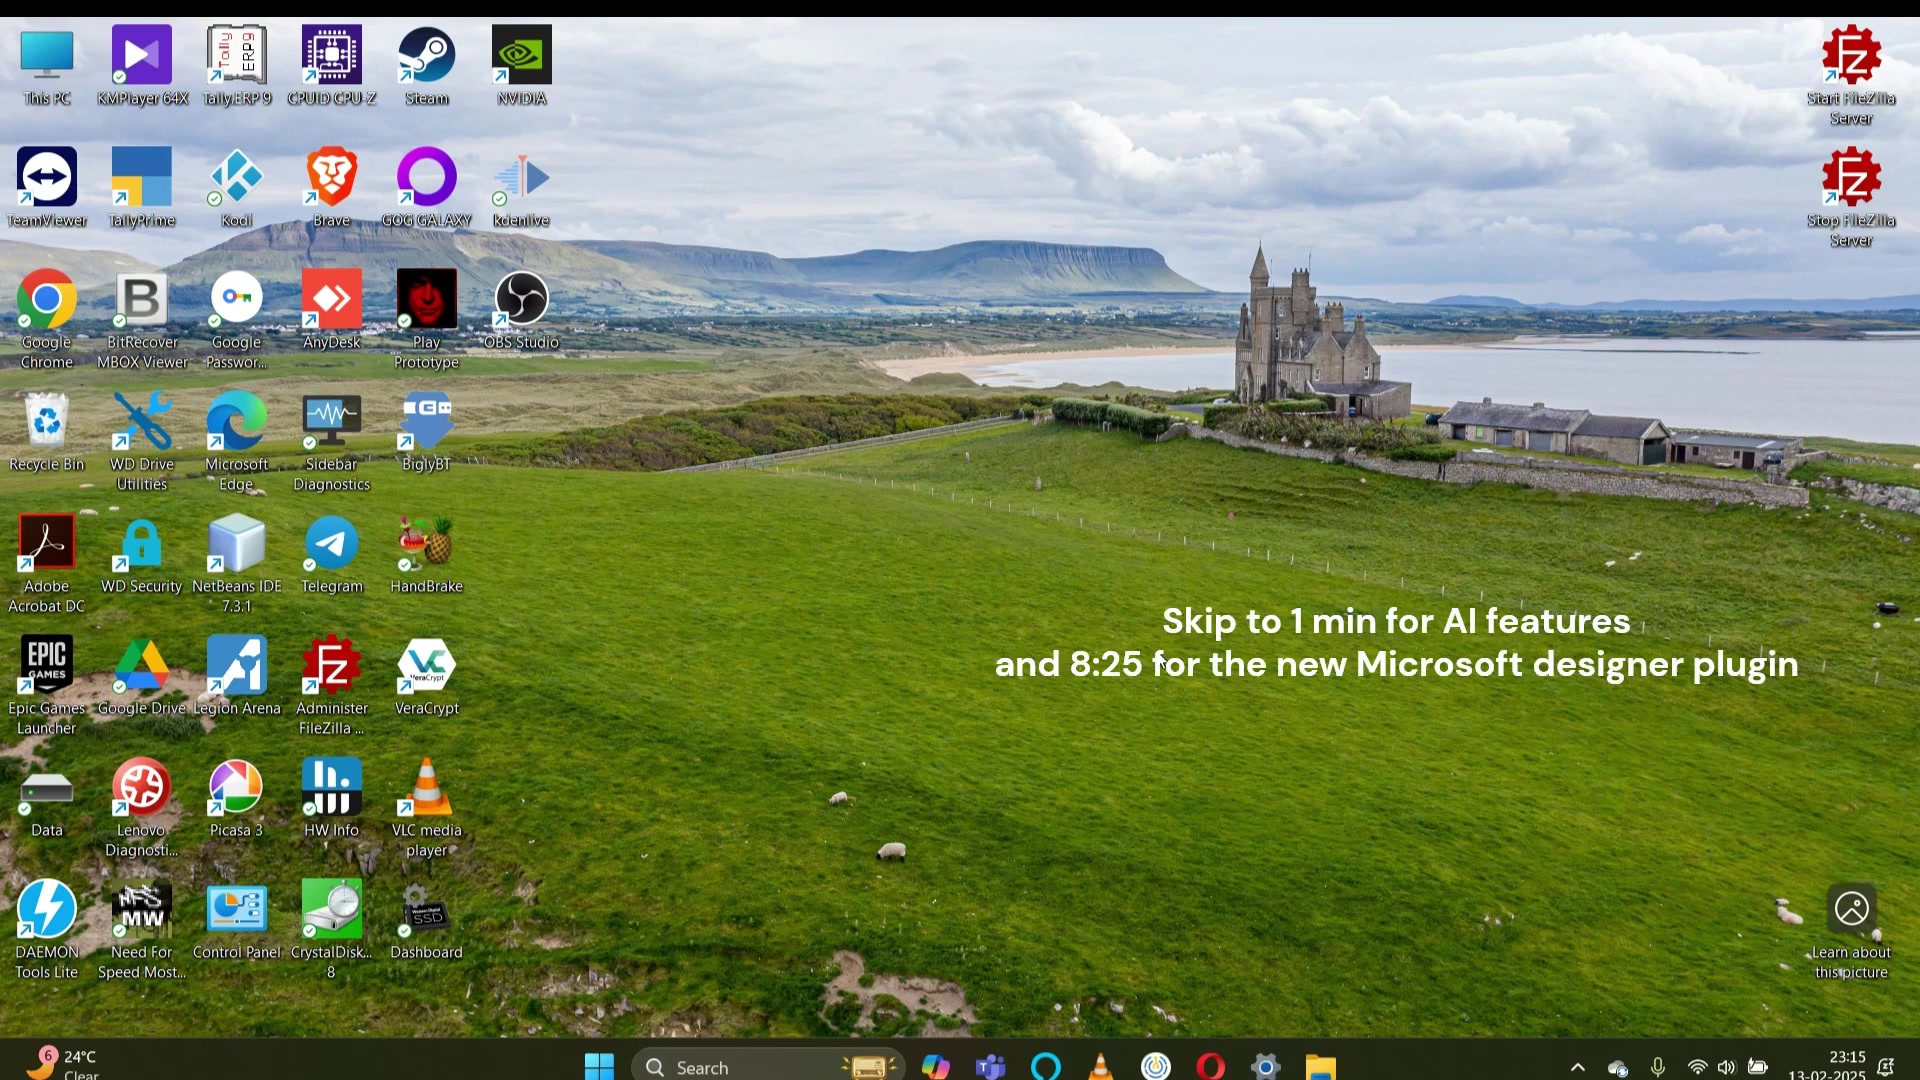Screen dimensions: 1920x1080
Task: Open the Wi-Fi network flyout
Action: 1697,1068
